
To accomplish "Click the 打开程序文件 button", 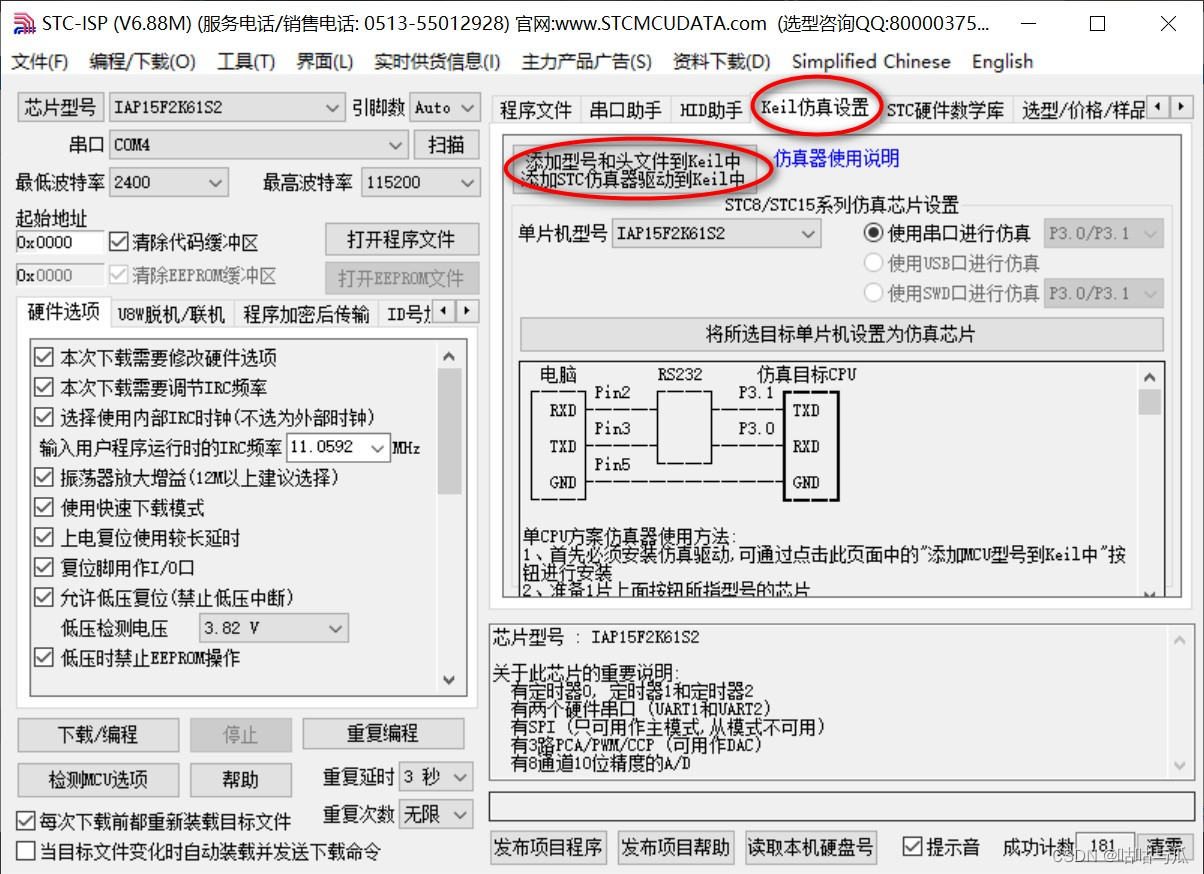I will (x=401, y=240).
